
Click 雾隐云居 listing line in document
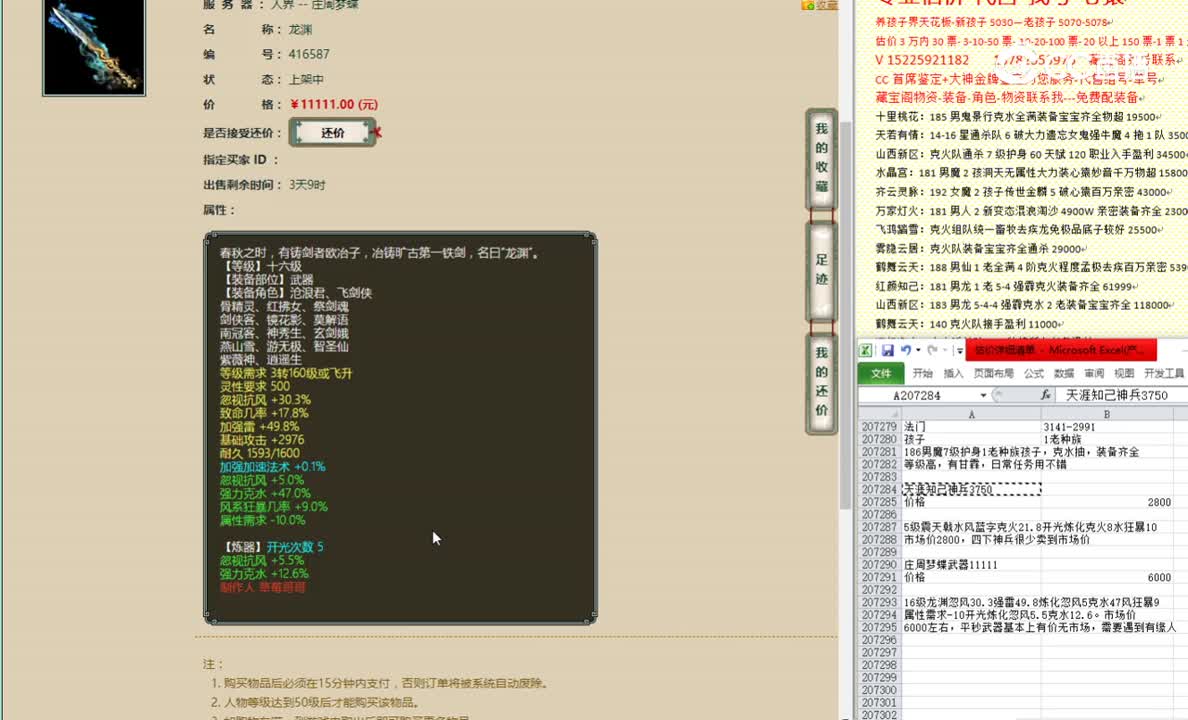click(981, 248)
